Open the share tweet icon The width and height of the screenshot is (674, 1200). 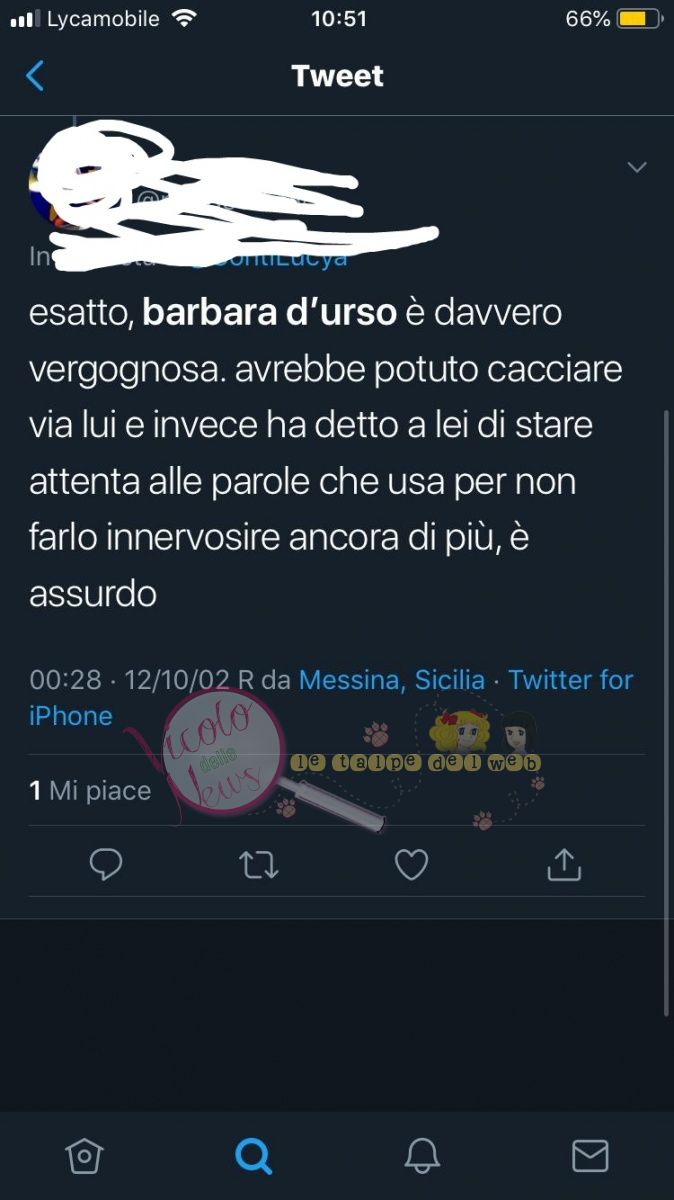tap(564, 865)
